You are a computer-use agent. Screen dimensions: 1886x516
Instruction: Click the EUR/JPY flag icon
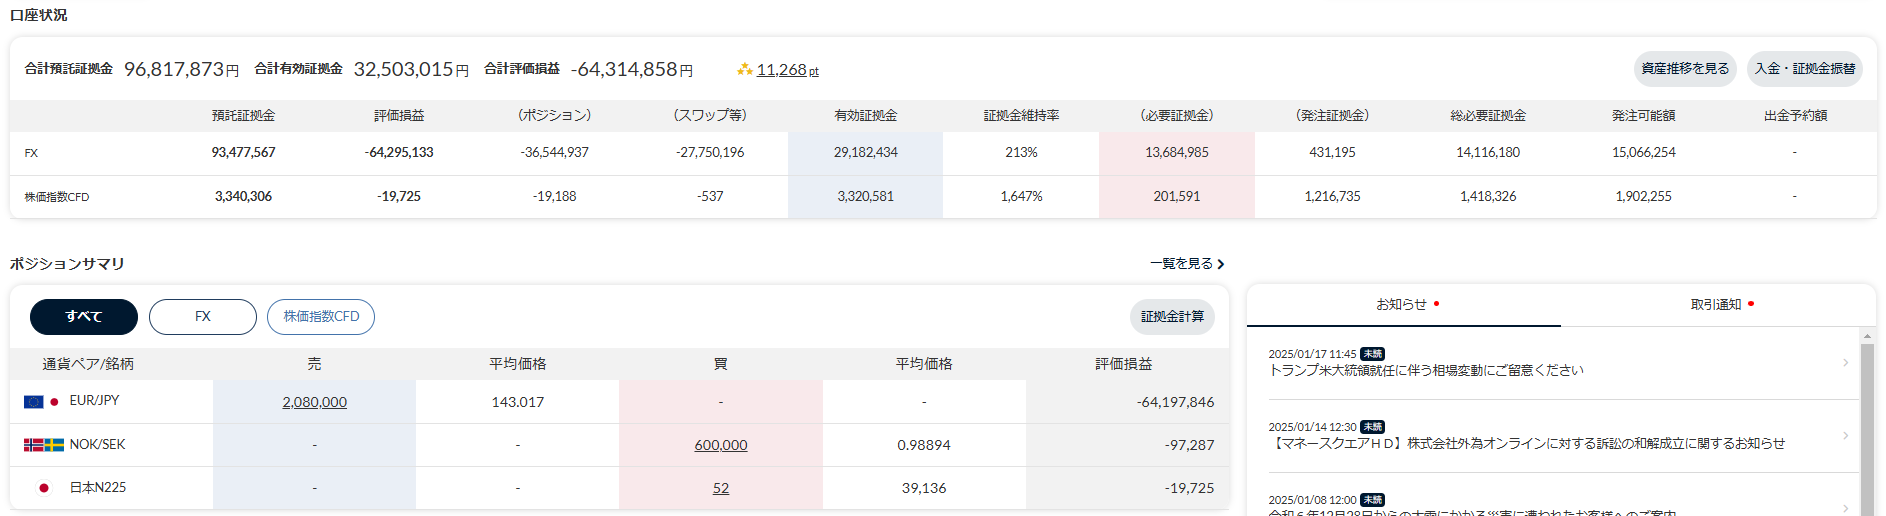click(x=42, y=401)
